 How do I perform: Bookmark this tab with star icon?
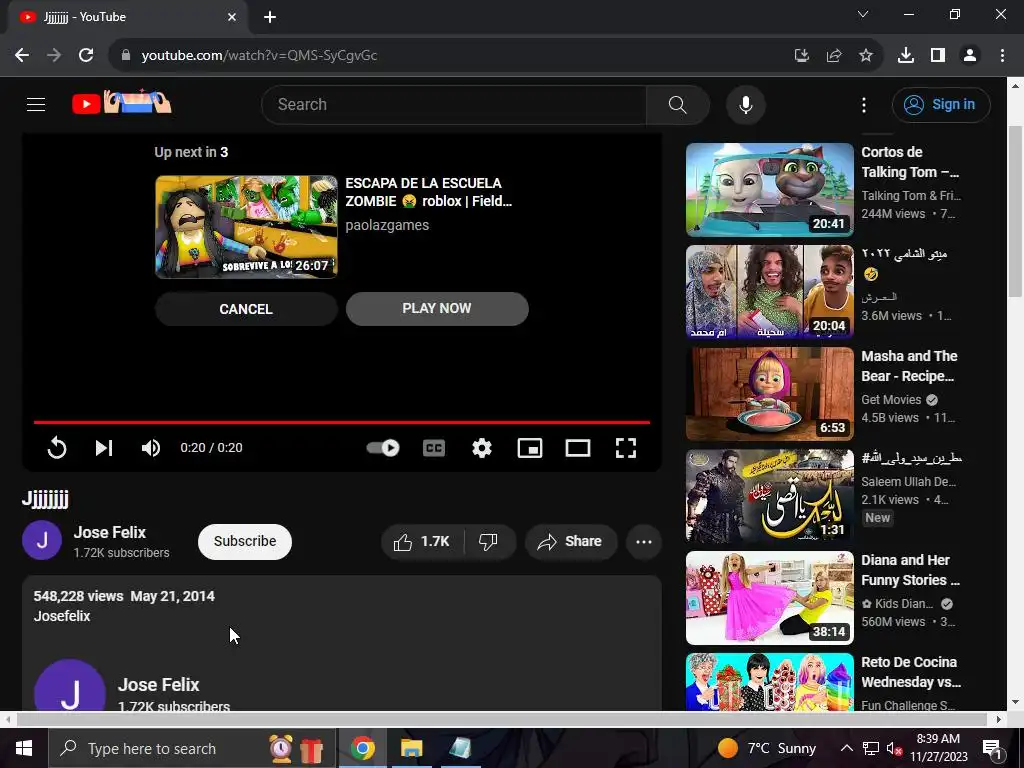coord(866,56)
